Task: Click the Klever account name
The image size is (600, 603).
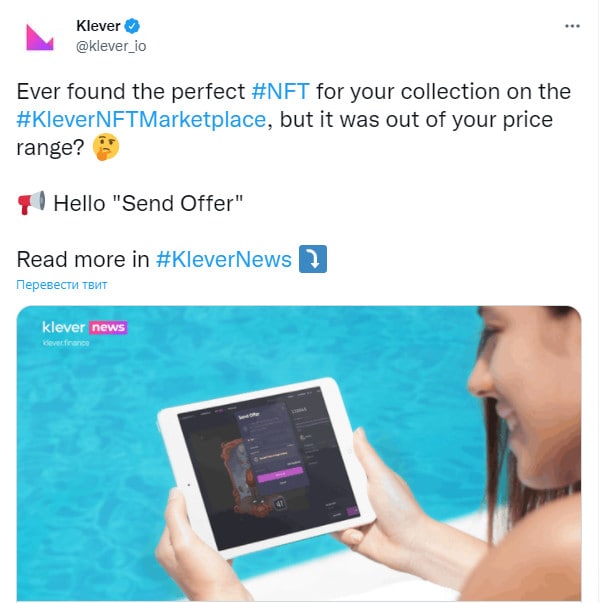Action: [x=98, y=26]
